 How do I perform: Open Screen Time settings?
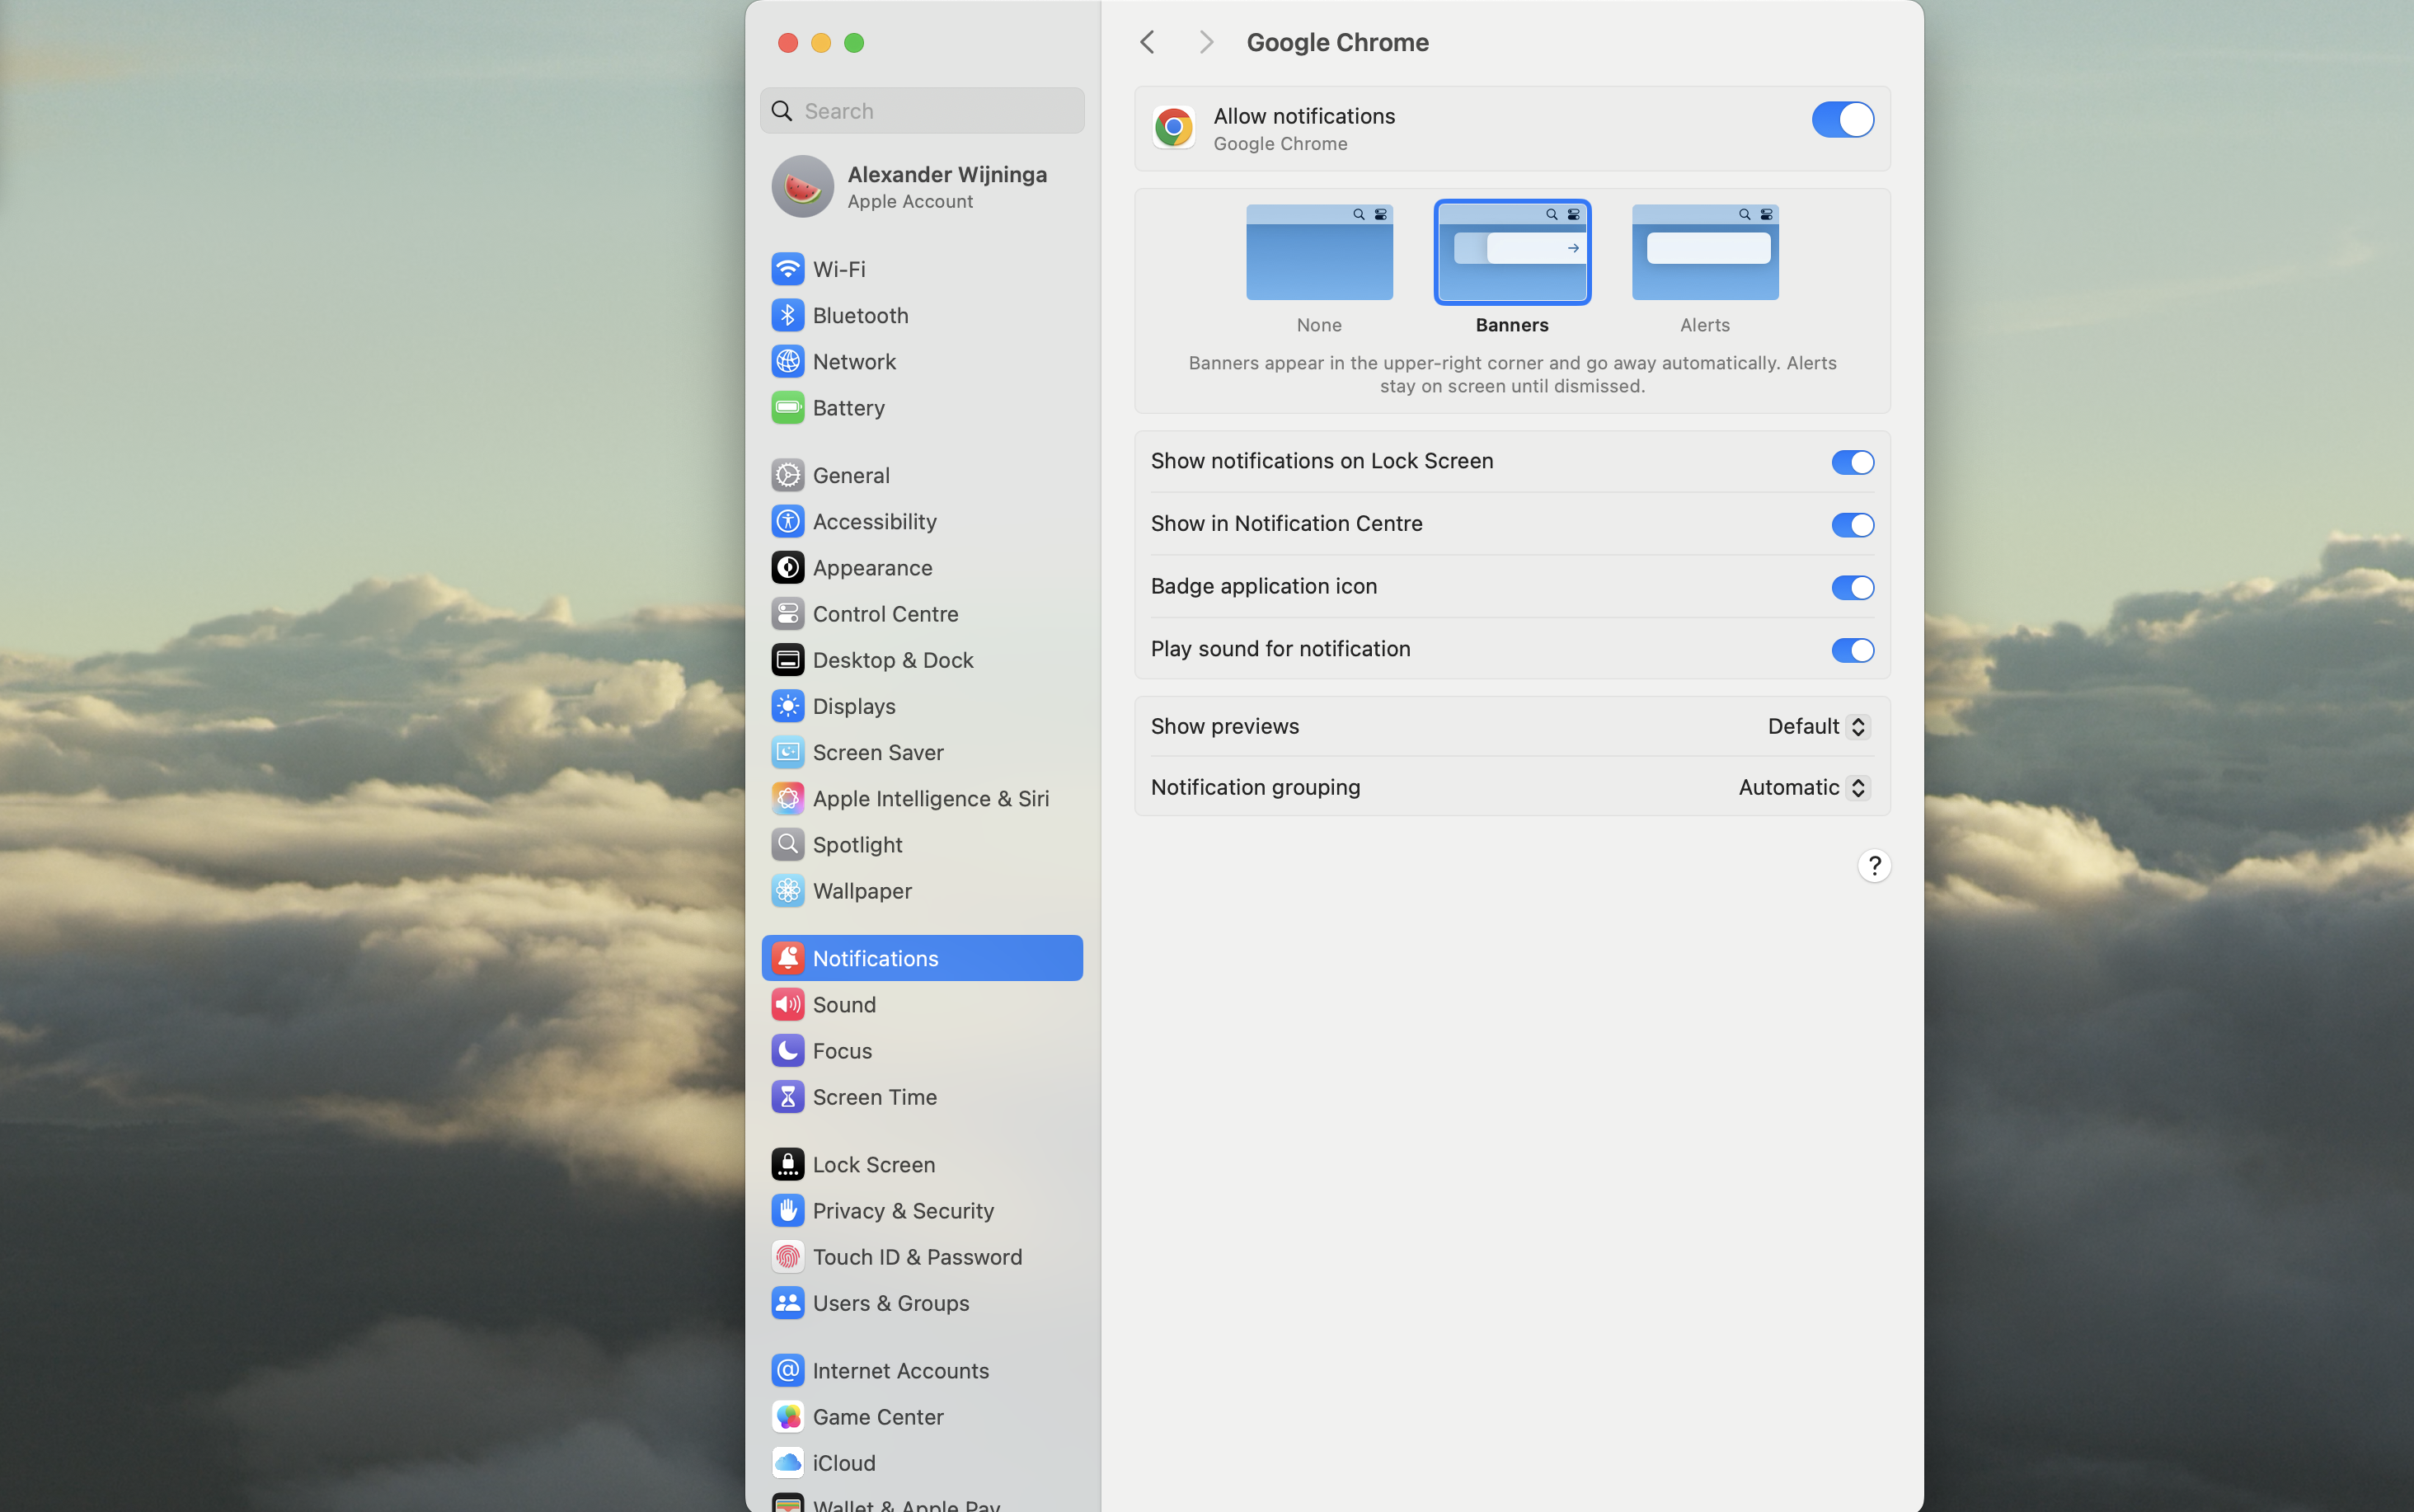tap(874, 1096)
